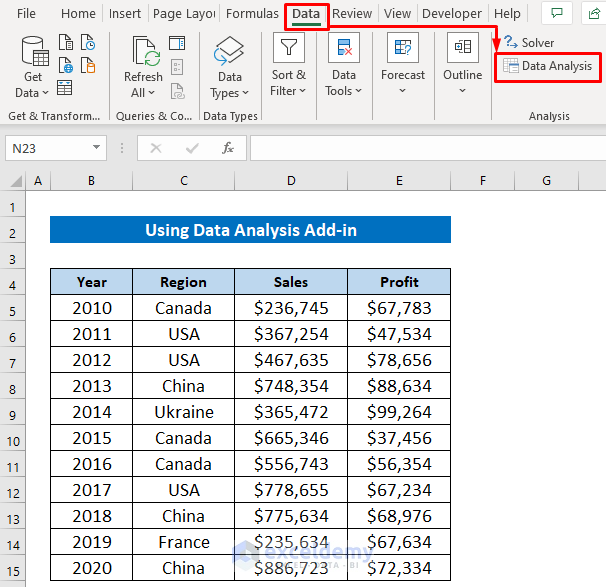
Task: Click the Share icon
Action: [x=594, y=14]
